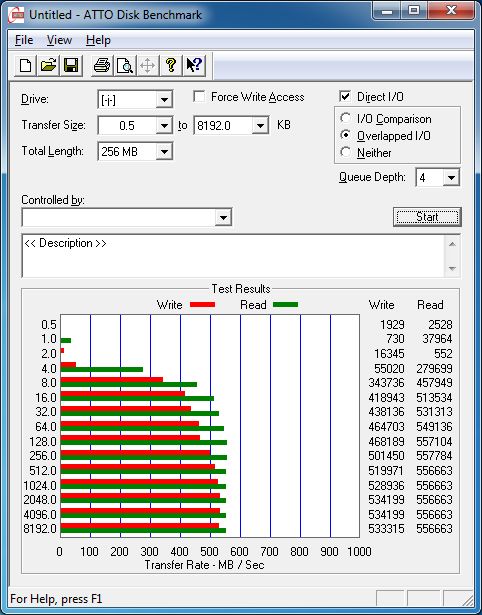Image resolution: width=482 pixels, height=615 pixels.
Task: Enable the Force Write Access checkbox
Action: tap(199, 96)
